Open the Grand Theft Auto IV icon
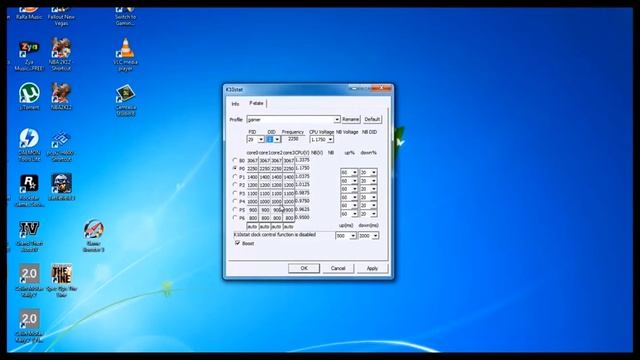 tap(29, 236)
